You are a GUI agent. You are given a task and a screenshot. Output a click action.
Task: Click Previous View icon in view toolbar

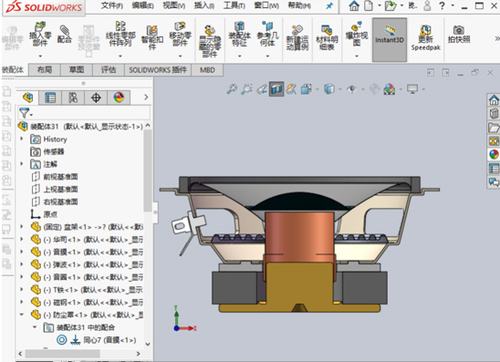coord(262,89)
